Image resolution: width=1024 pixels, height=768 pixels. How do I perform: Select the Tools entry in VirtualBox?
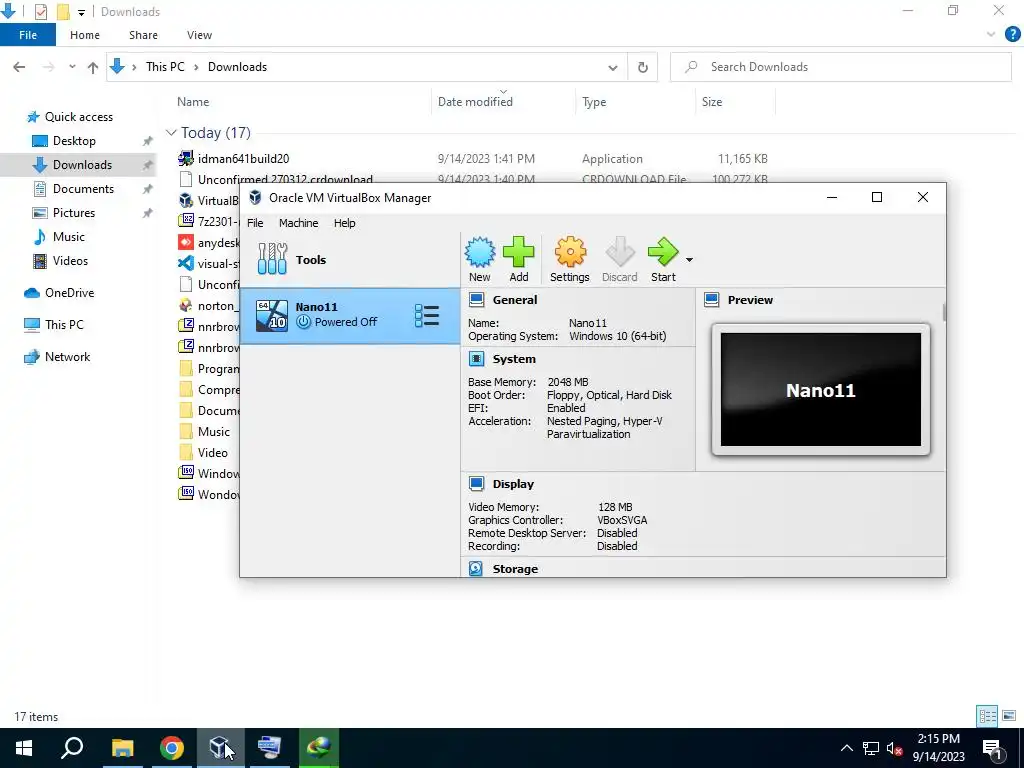click(x=349, y=259)
